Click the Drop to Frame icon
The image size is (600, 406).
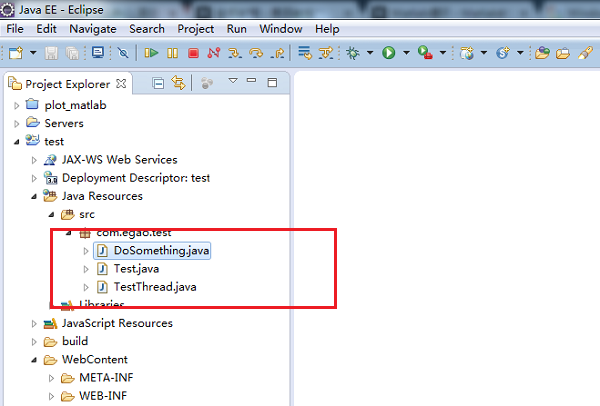[305, 53]
